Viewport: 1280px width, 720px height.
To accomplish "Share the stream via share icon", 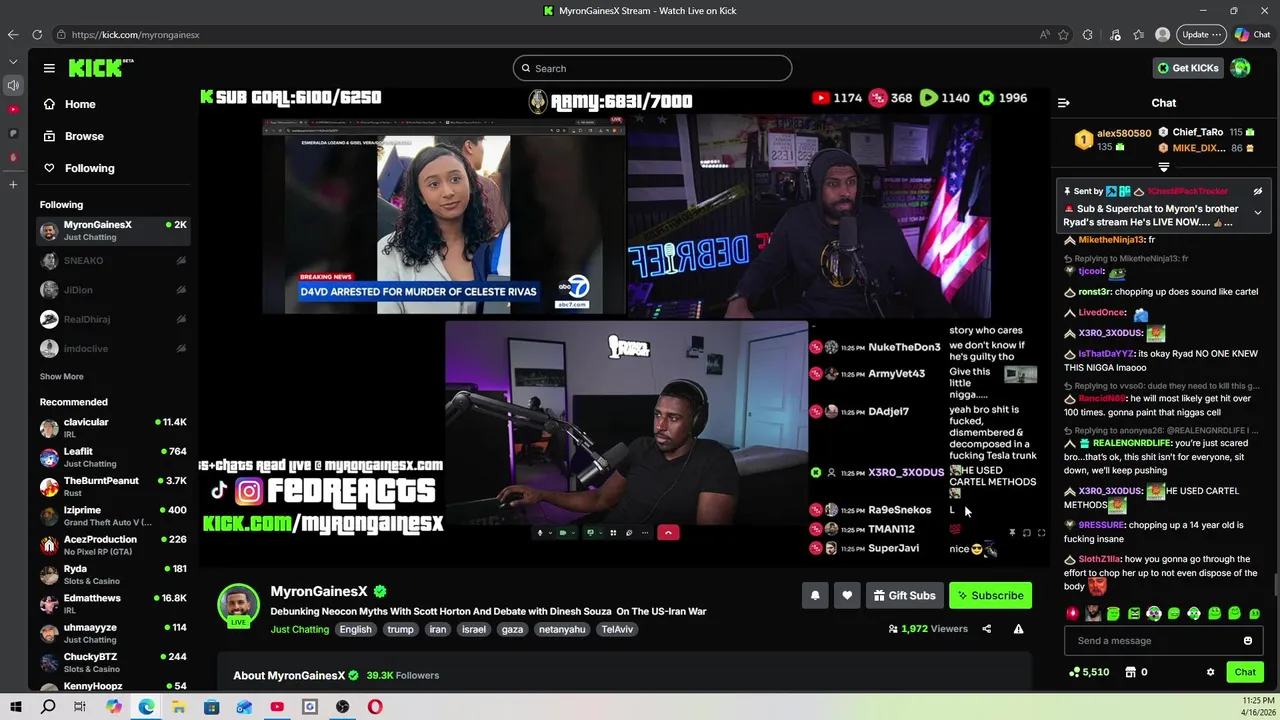I will coord(986,629).
